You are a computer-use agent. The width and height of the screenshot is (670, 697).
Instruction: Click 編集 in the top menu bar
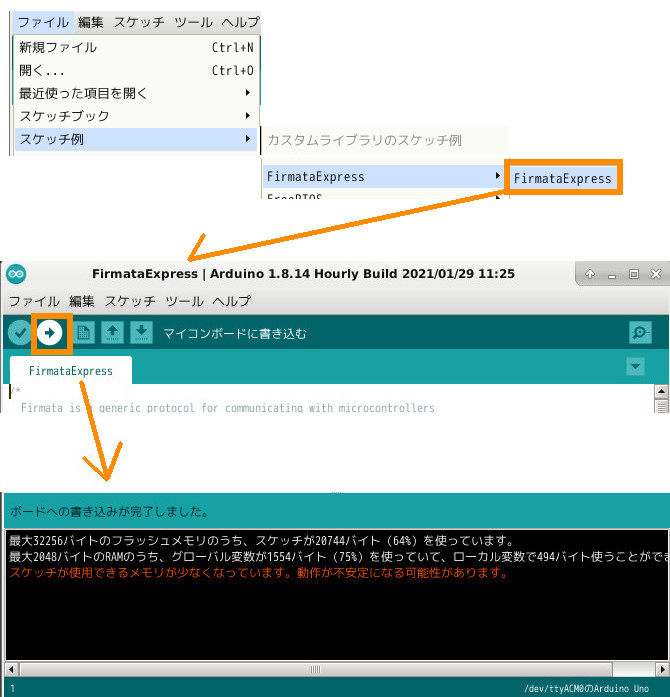tap(91, 22)
